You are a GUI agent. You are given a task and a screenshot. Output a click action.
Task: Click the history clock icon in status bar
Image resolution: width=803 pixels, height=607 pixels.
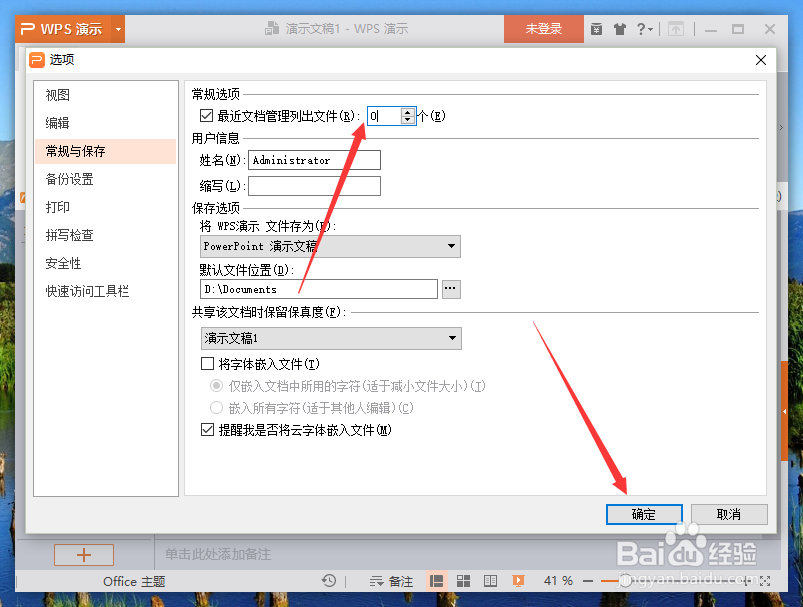tap(329, 581)
